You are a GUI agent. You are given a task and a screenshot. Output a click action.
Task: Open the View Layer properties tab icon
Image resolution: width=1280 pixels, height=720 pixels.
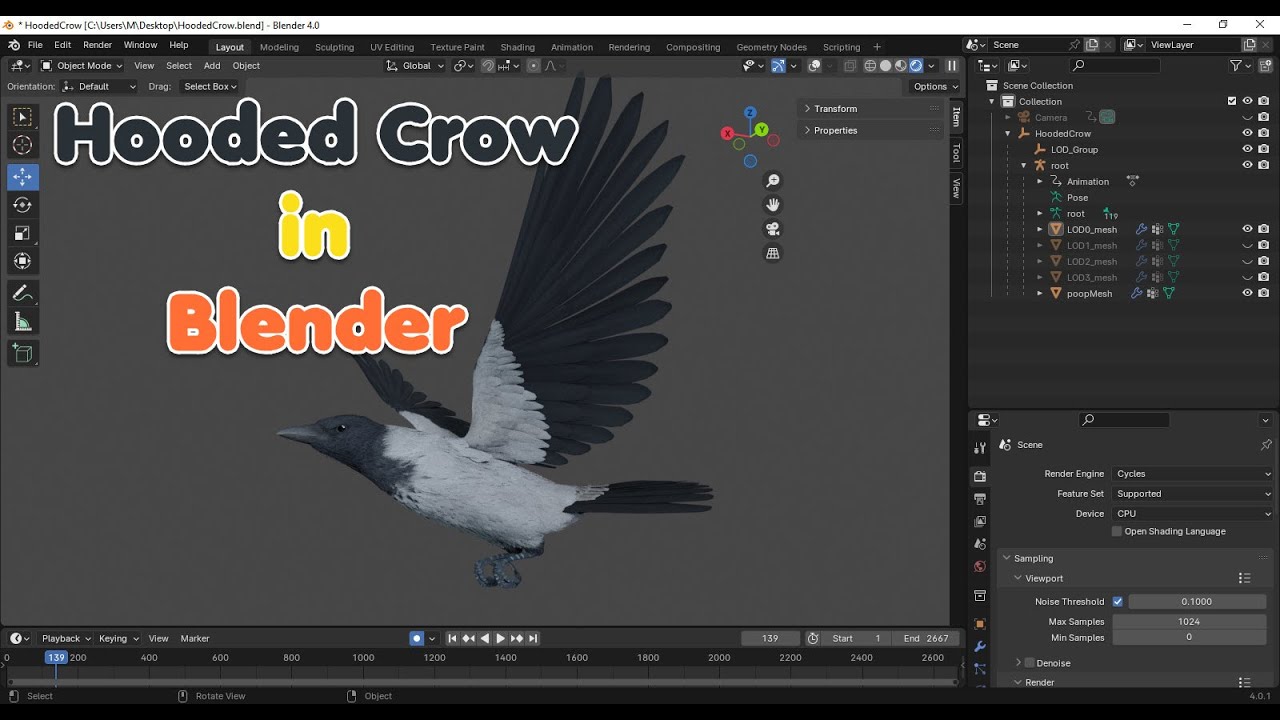(x=980, y=522)
